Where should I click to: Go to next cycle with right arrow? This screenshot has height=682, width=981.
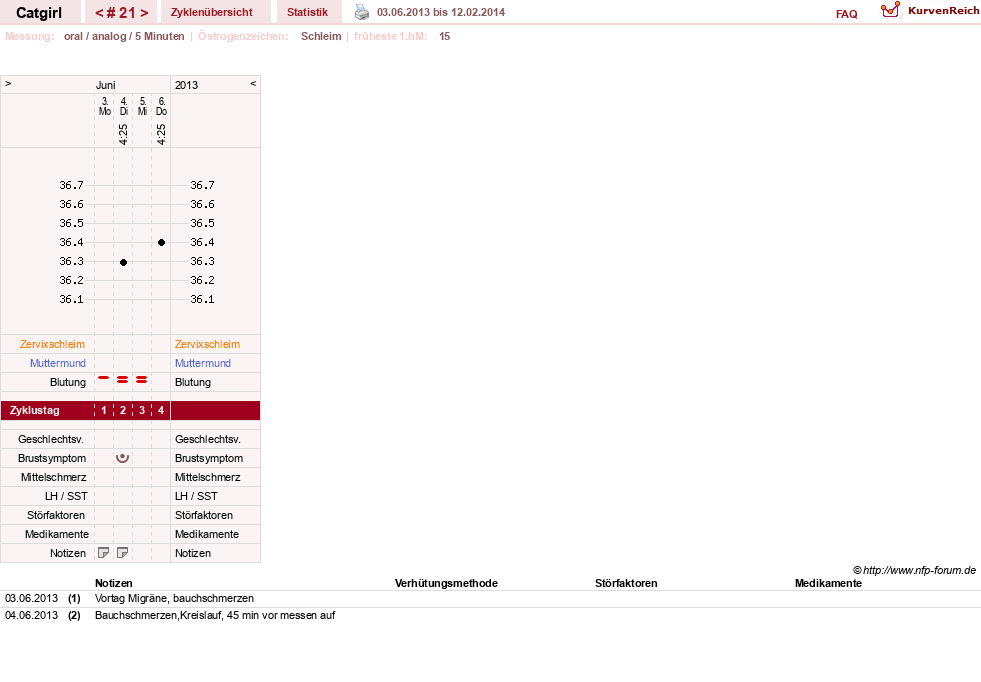[145, 13]
